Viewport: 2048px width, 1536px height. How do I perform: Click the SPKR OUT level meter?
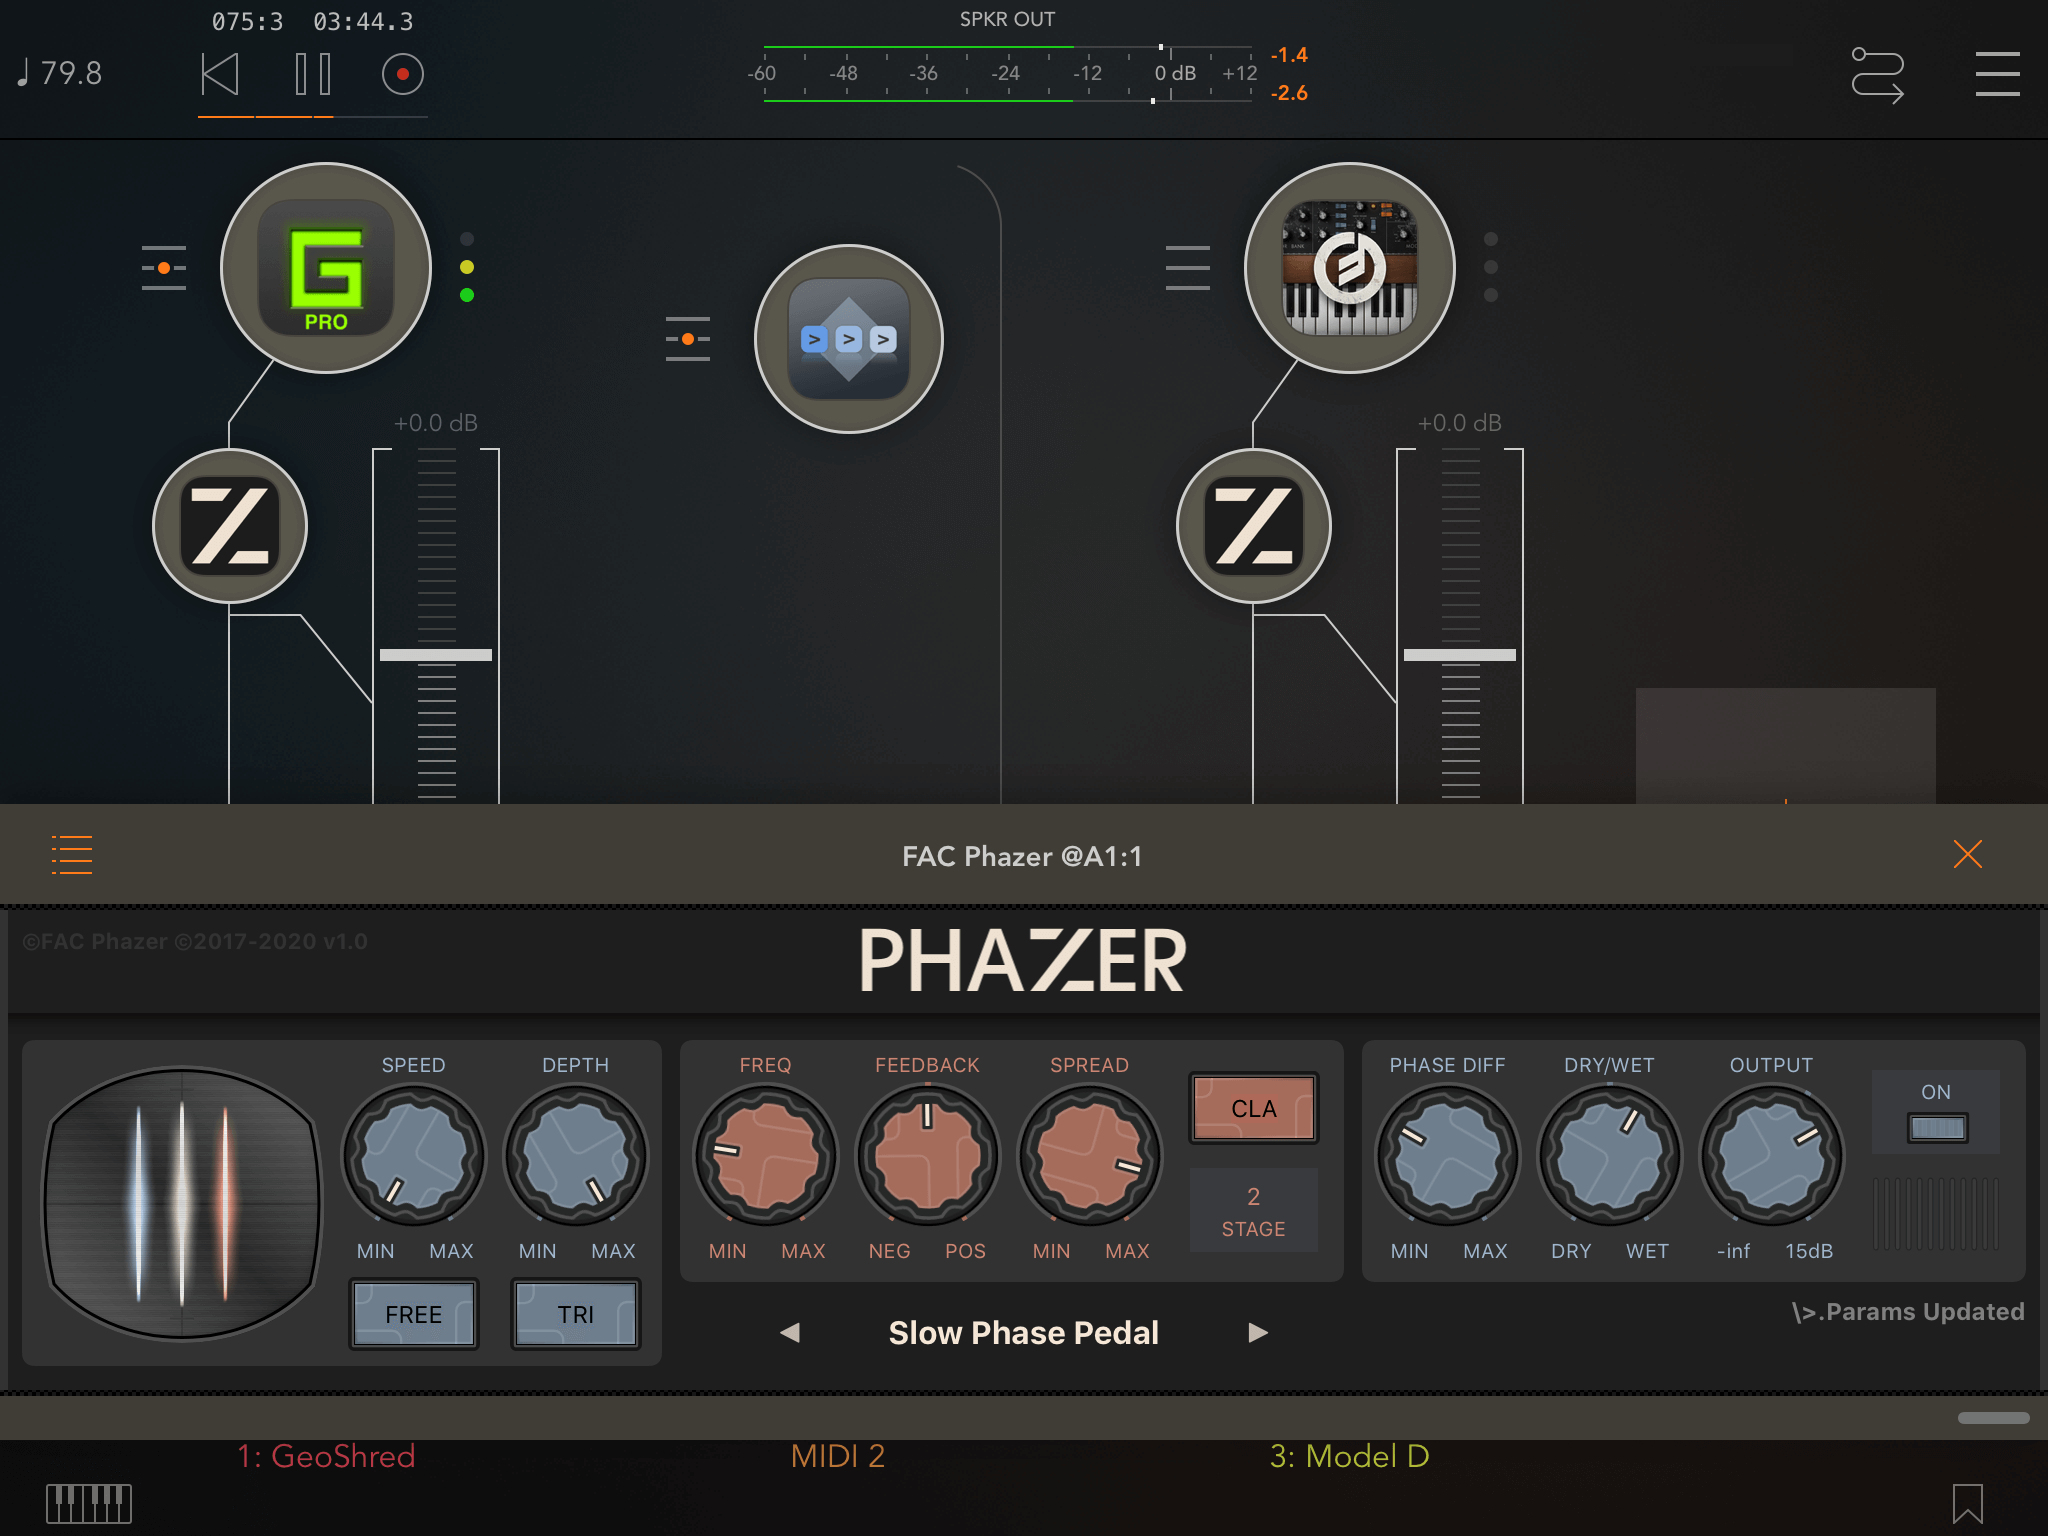pos(1007,74)
